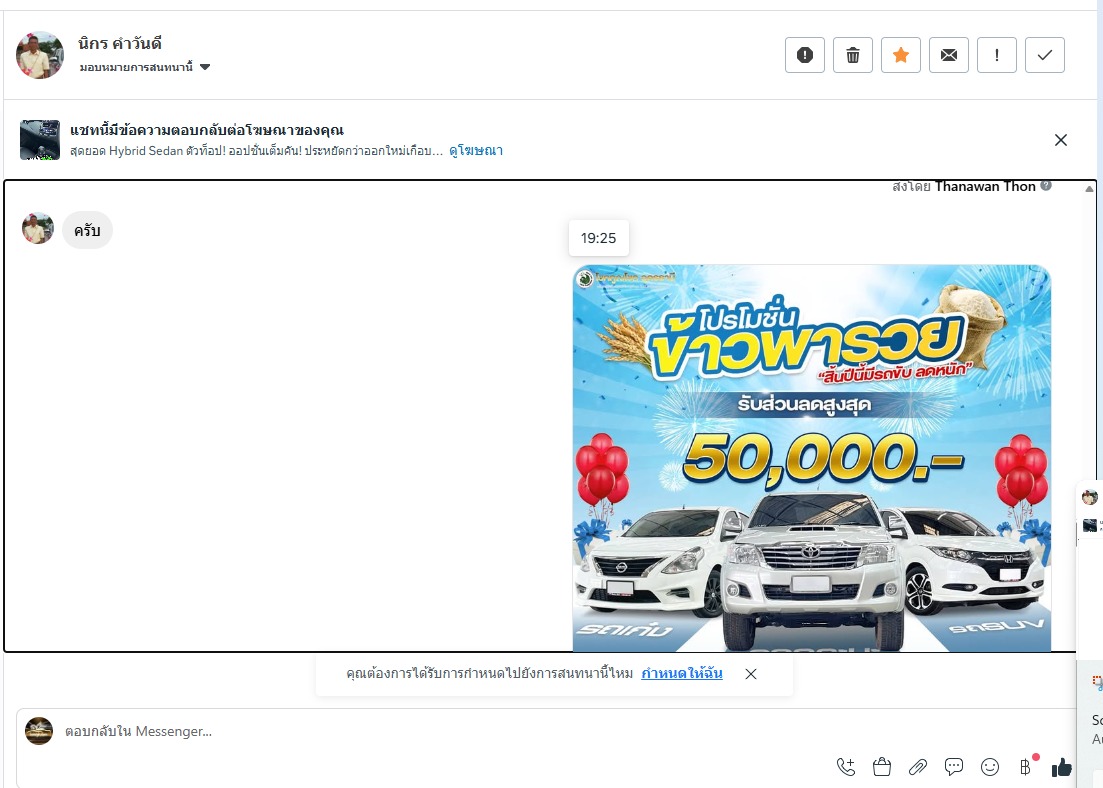This screenshot has width=1103, height=788.
Task: Mark conversation as spam with exclamation octagon icon
Action: click(x=805, y=55)
